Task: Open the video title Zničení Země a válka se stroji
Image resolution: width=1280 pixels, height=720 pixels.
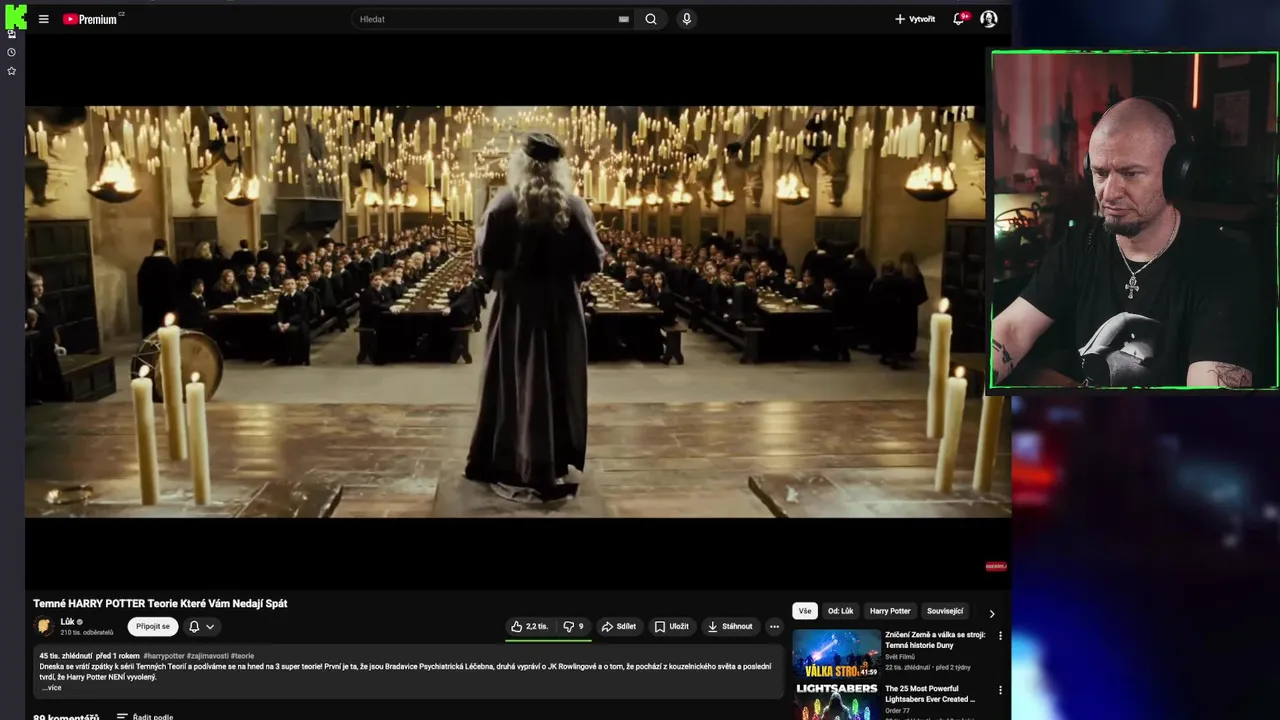Action: [x=935, y=640]
